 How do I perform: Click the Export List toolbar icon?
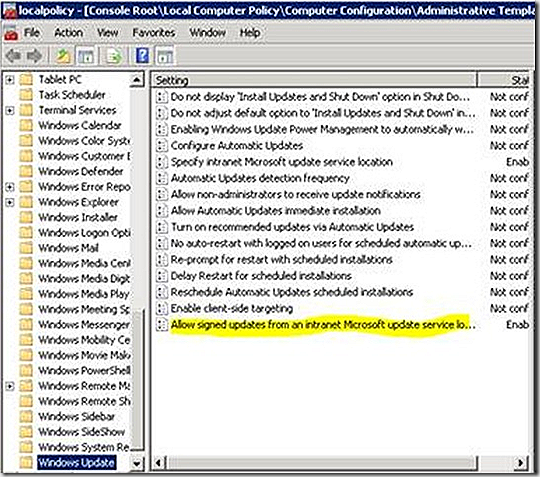point(114,55)
